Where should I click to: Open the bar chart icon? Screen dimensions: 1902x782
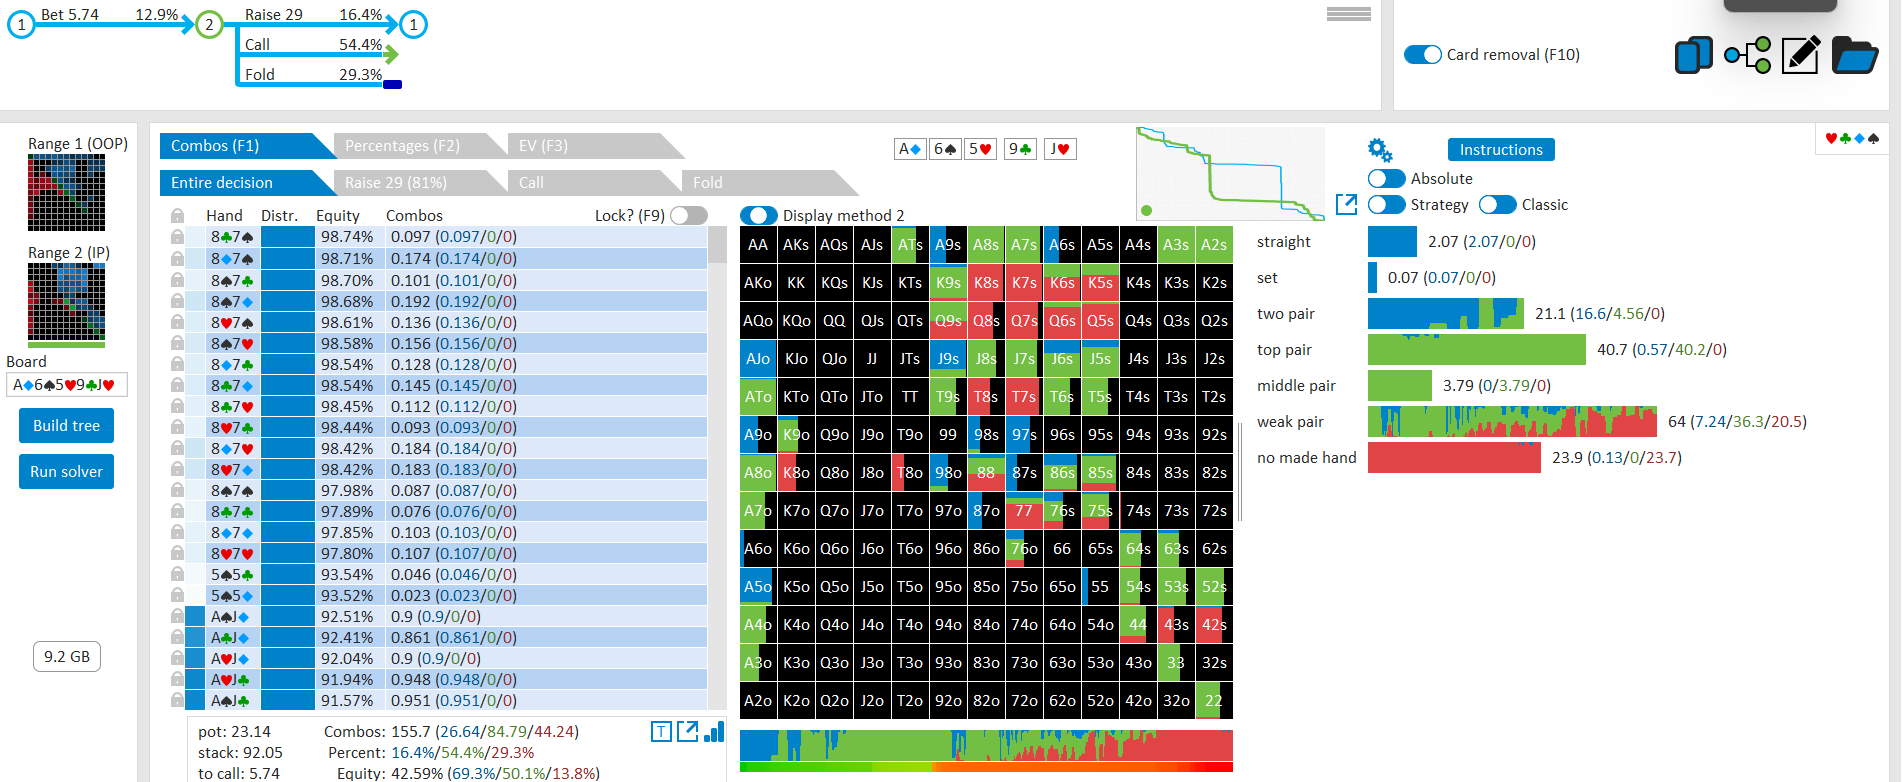[x=714, y=732]
